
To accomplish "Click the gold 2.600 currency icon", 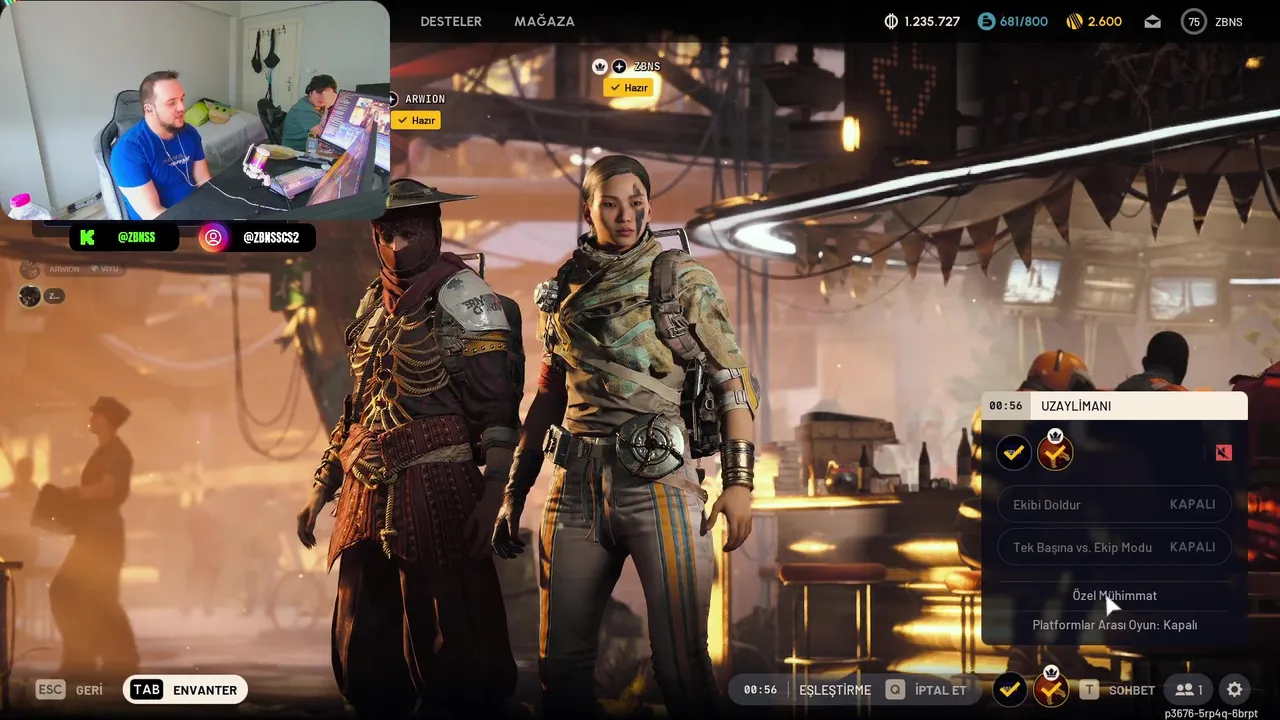I will pyautogui.click(x=1075, y=21).
